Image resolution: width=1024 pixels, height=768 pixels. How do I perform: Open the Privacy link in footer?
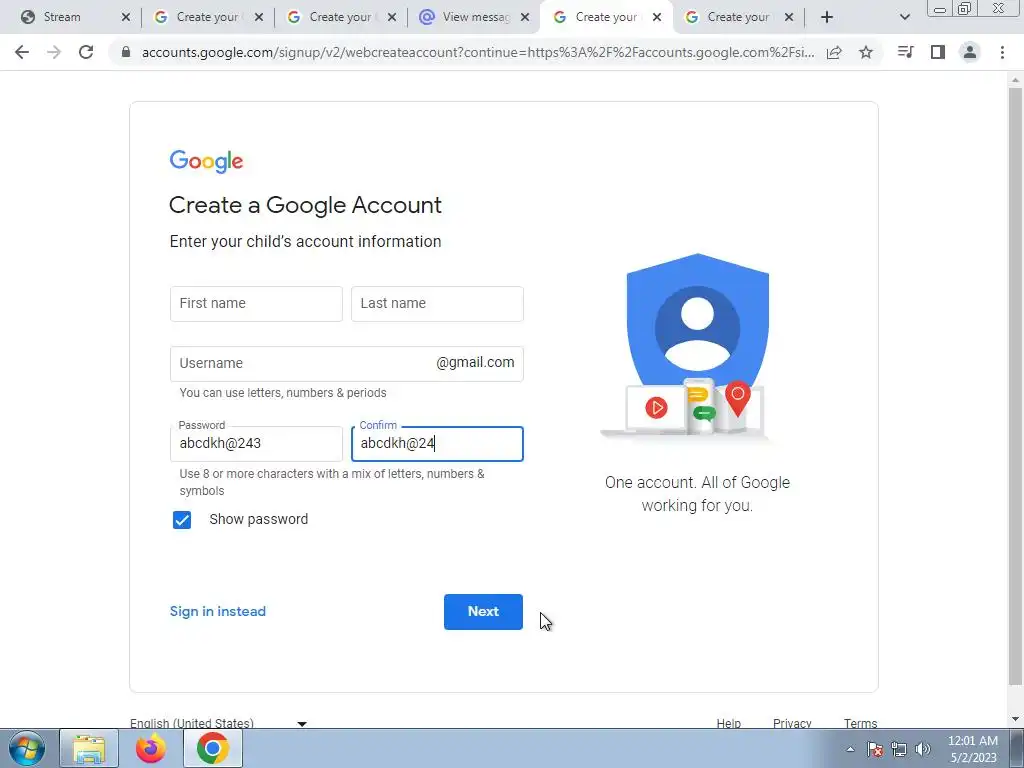792,723
